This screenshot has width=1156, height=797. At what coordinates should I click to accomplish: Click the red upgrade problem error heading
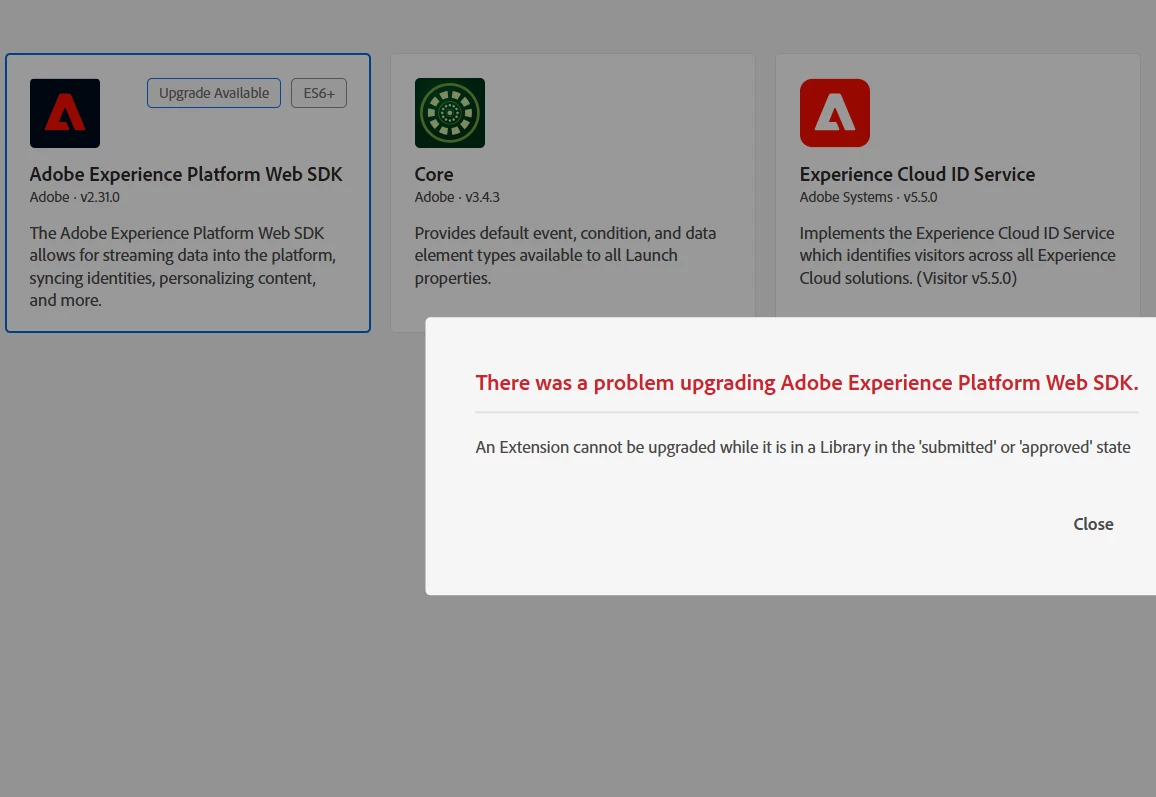point(807,383)
